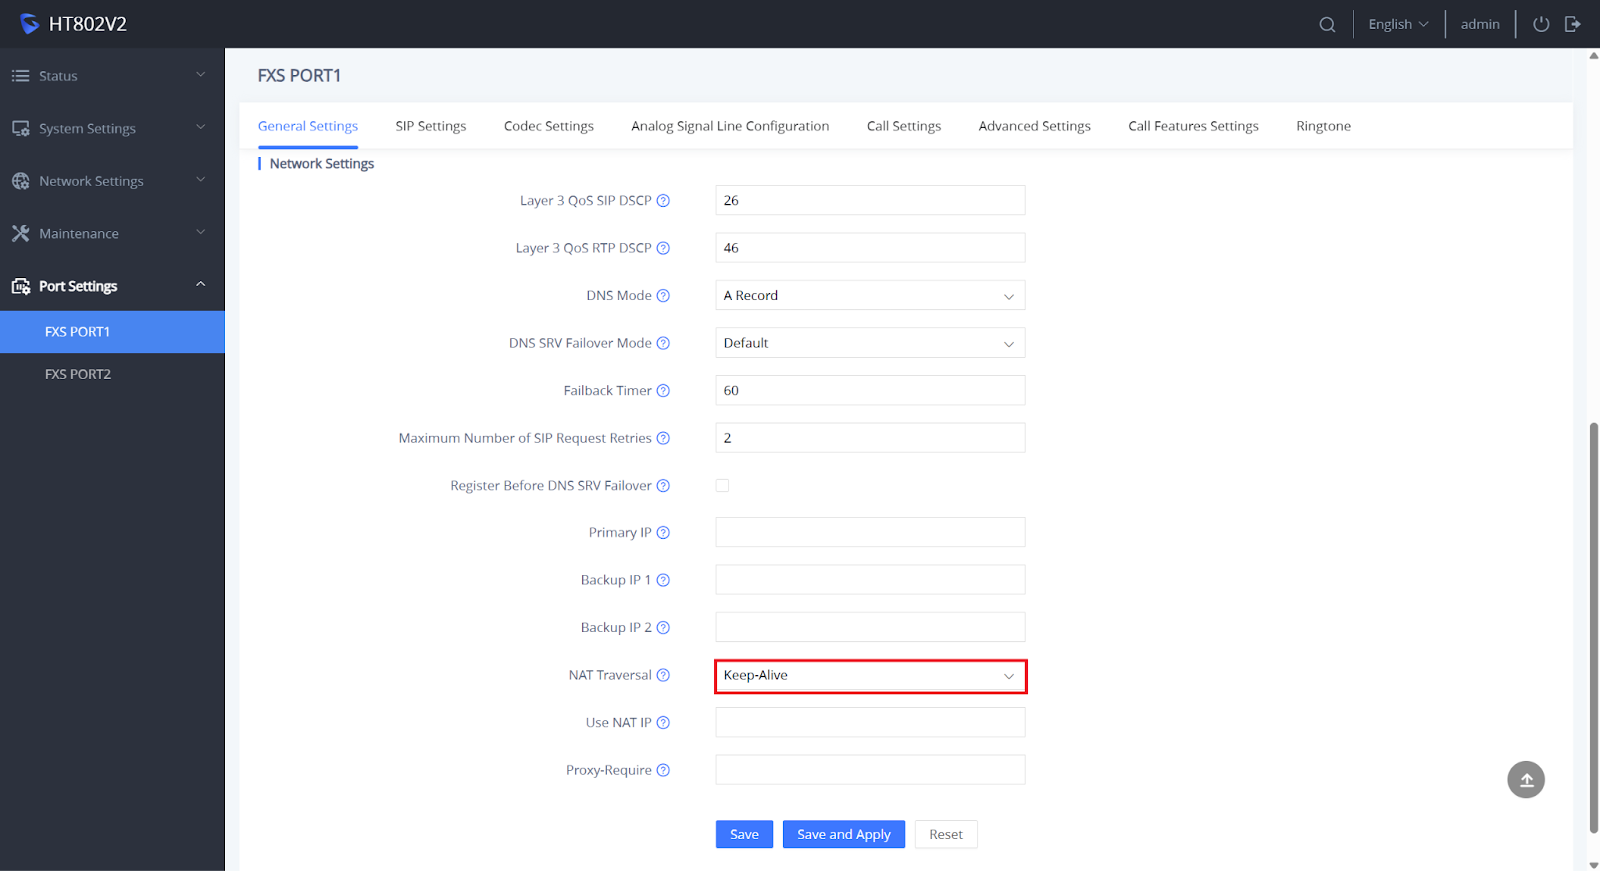The width and height of the screenshot is (1600, 871).
Task: Click the Primary IP input field
Action: pos(870,532)
